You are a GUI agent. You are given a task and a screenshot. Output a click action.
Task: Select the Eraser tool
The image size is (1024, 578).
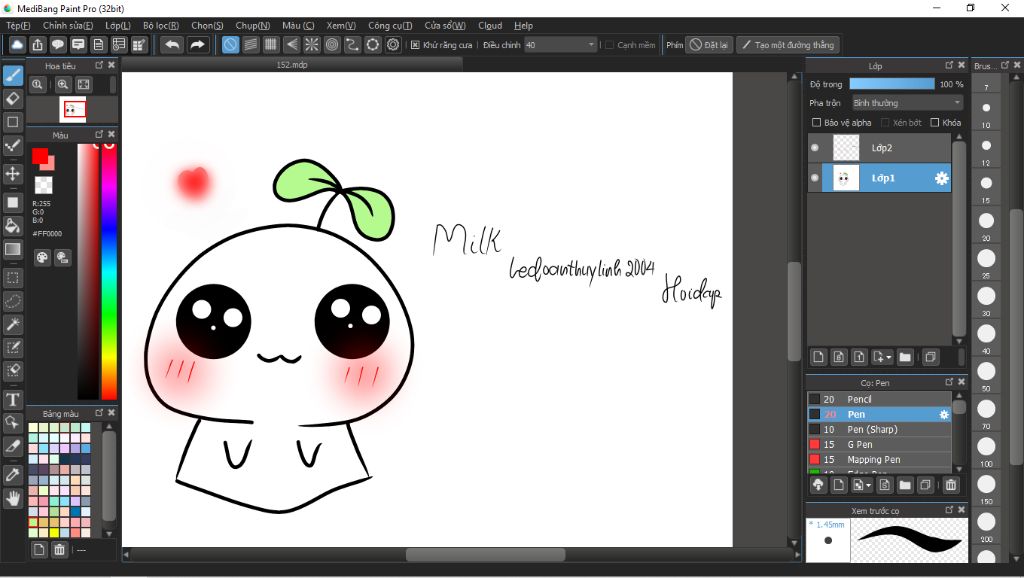[x=12, y=99]
